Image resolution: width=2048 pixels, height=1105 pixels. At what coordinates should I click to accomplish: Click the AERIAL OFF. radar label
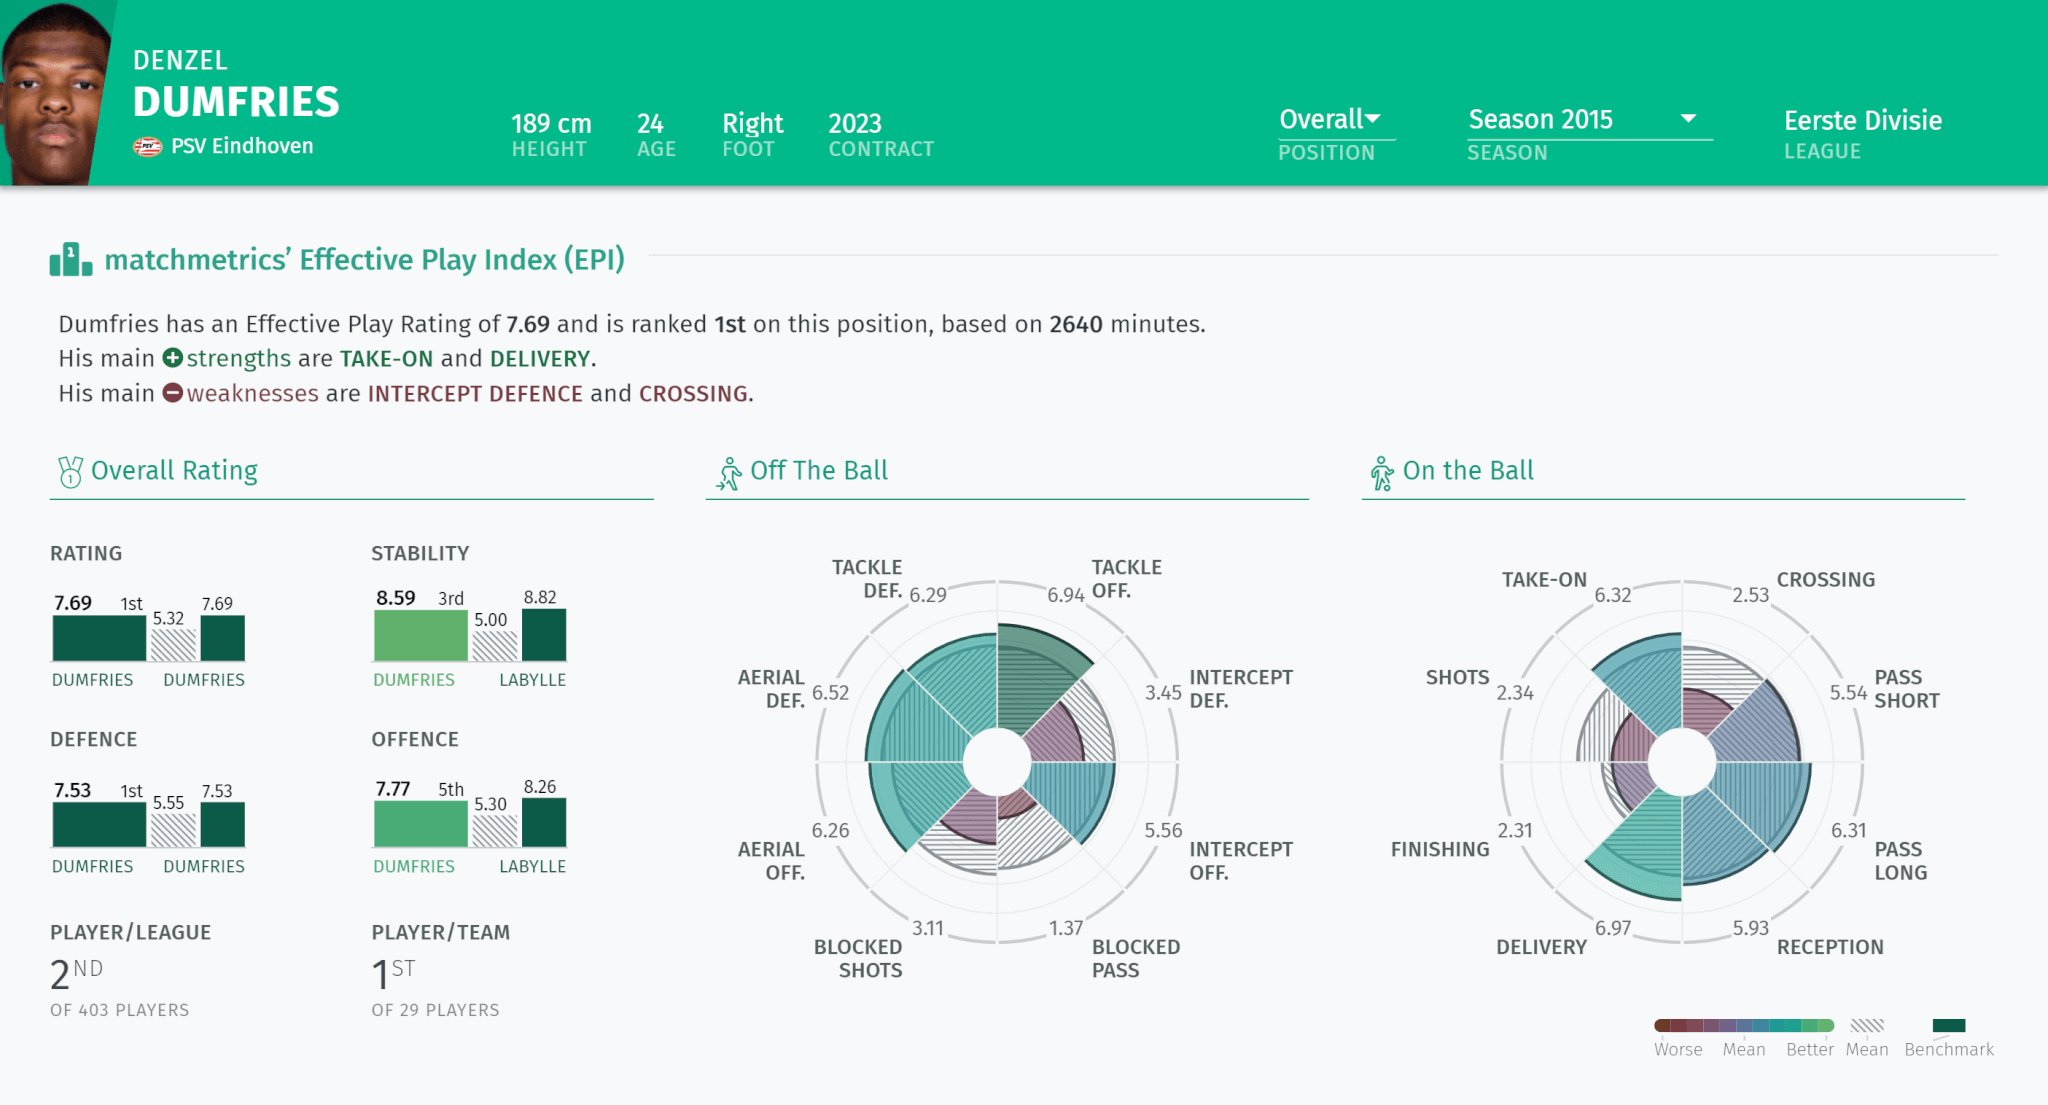[770, 861]
